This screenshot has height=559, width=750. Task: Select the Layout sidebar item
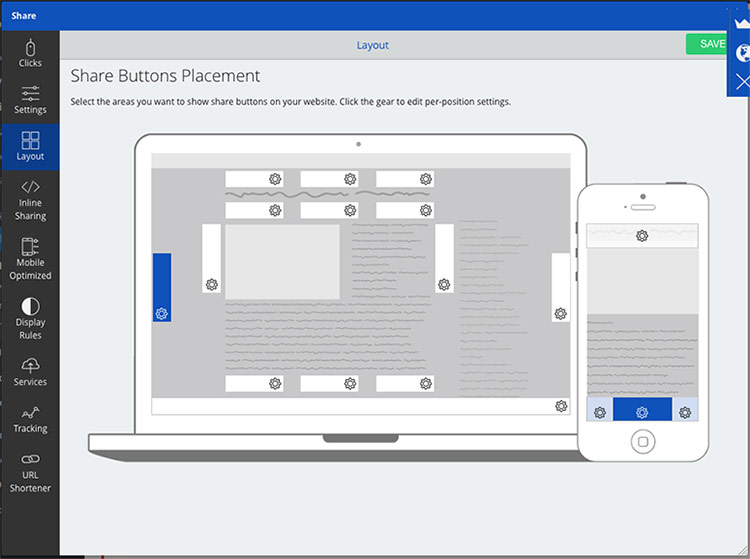pos(30,147)
